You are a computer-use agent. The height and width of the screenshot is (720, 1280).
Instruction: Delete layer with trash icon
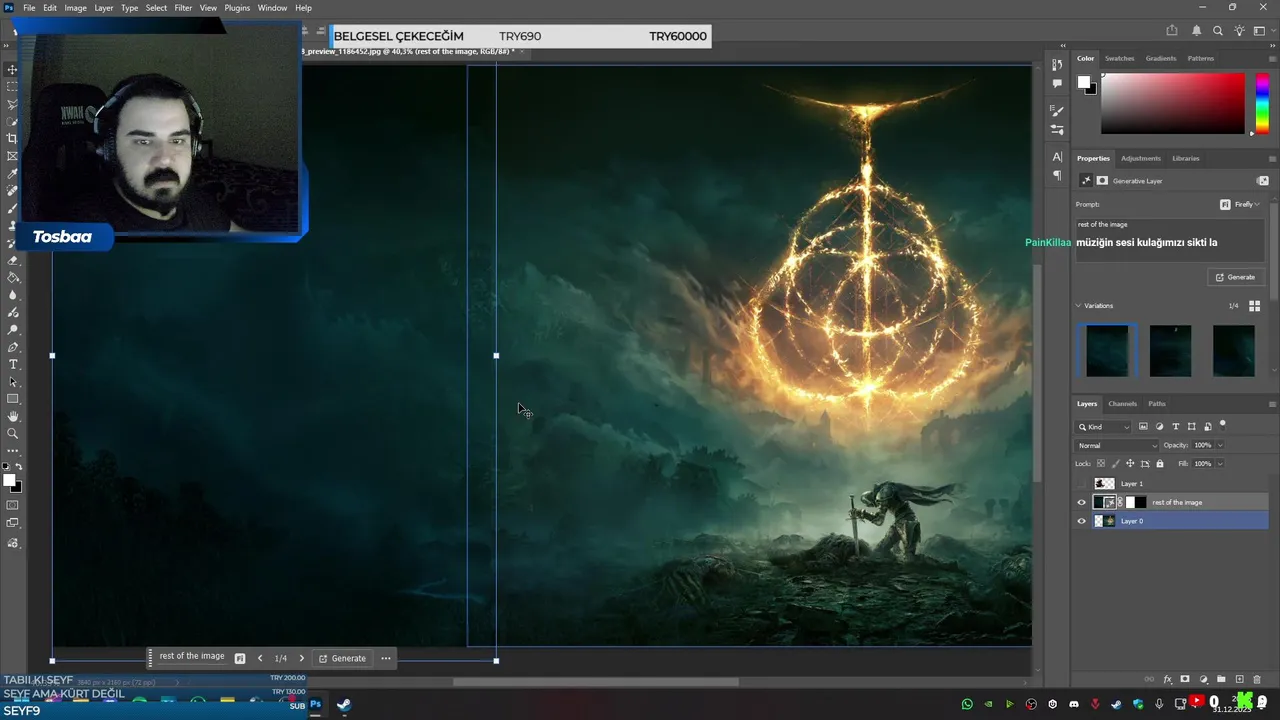[x=1259, y=679]
